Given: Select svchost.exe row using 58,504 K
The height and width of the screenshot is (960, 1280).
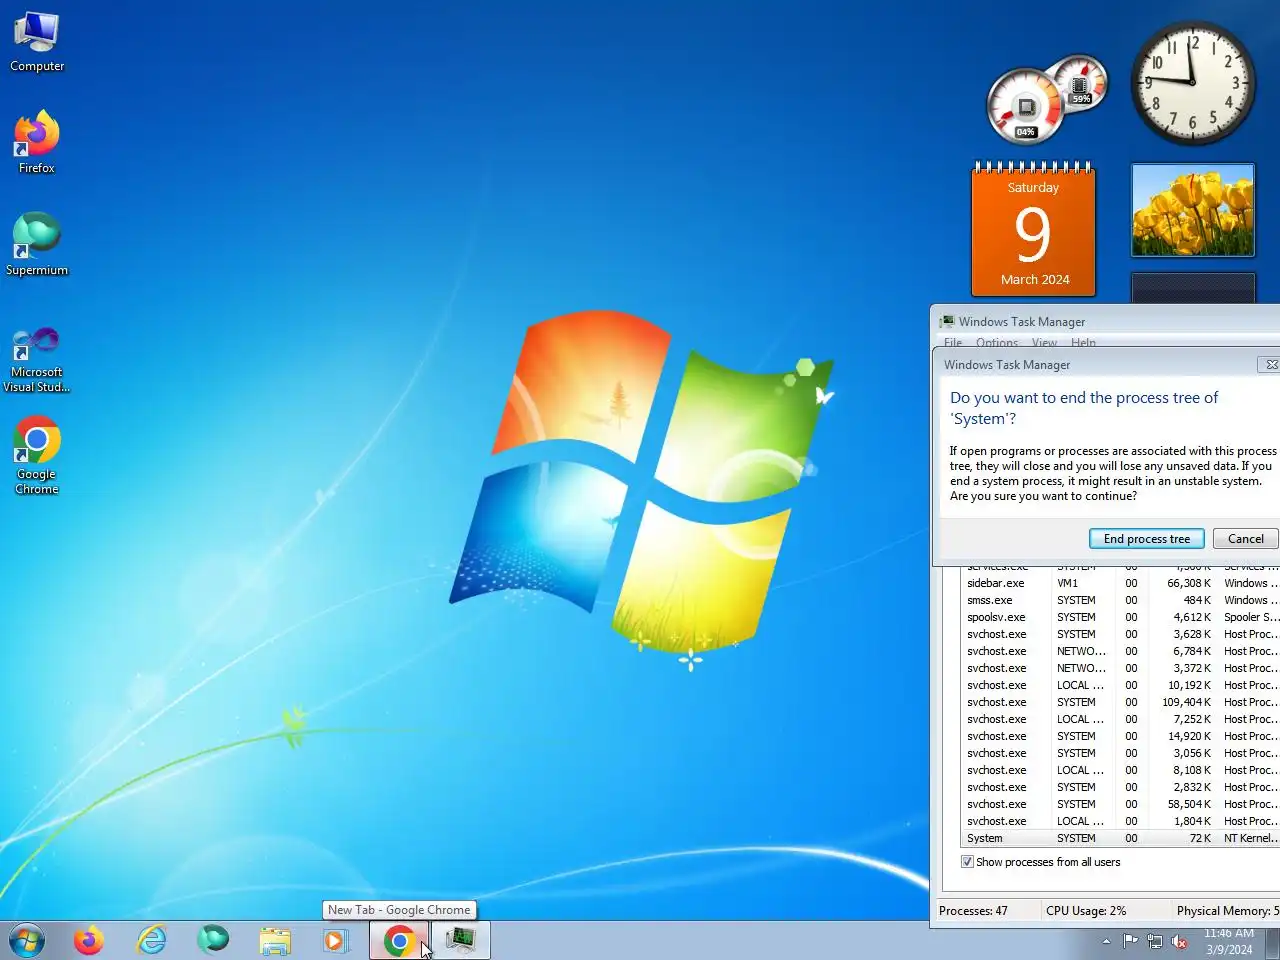Looking at the screenshot, I should [1120, 804].
